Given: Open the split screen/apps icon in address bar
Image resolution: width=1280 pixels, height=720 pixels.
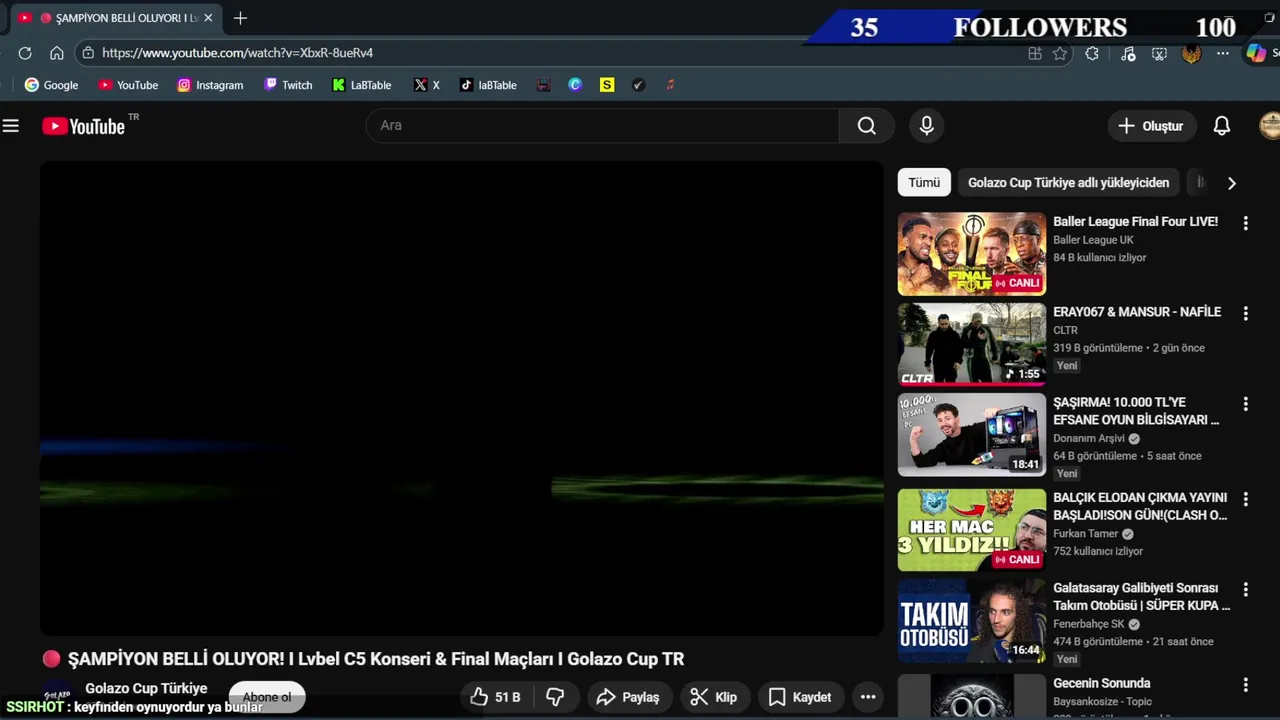Looking at the screenshot, I should tap(1034, 54).
